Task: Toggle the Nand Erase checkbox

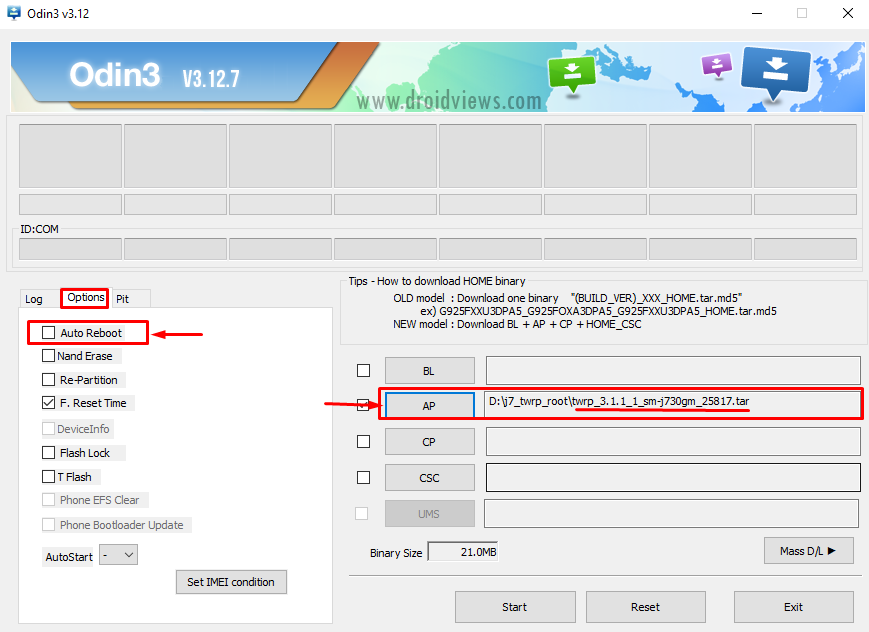Action: (x=49, y=355)
